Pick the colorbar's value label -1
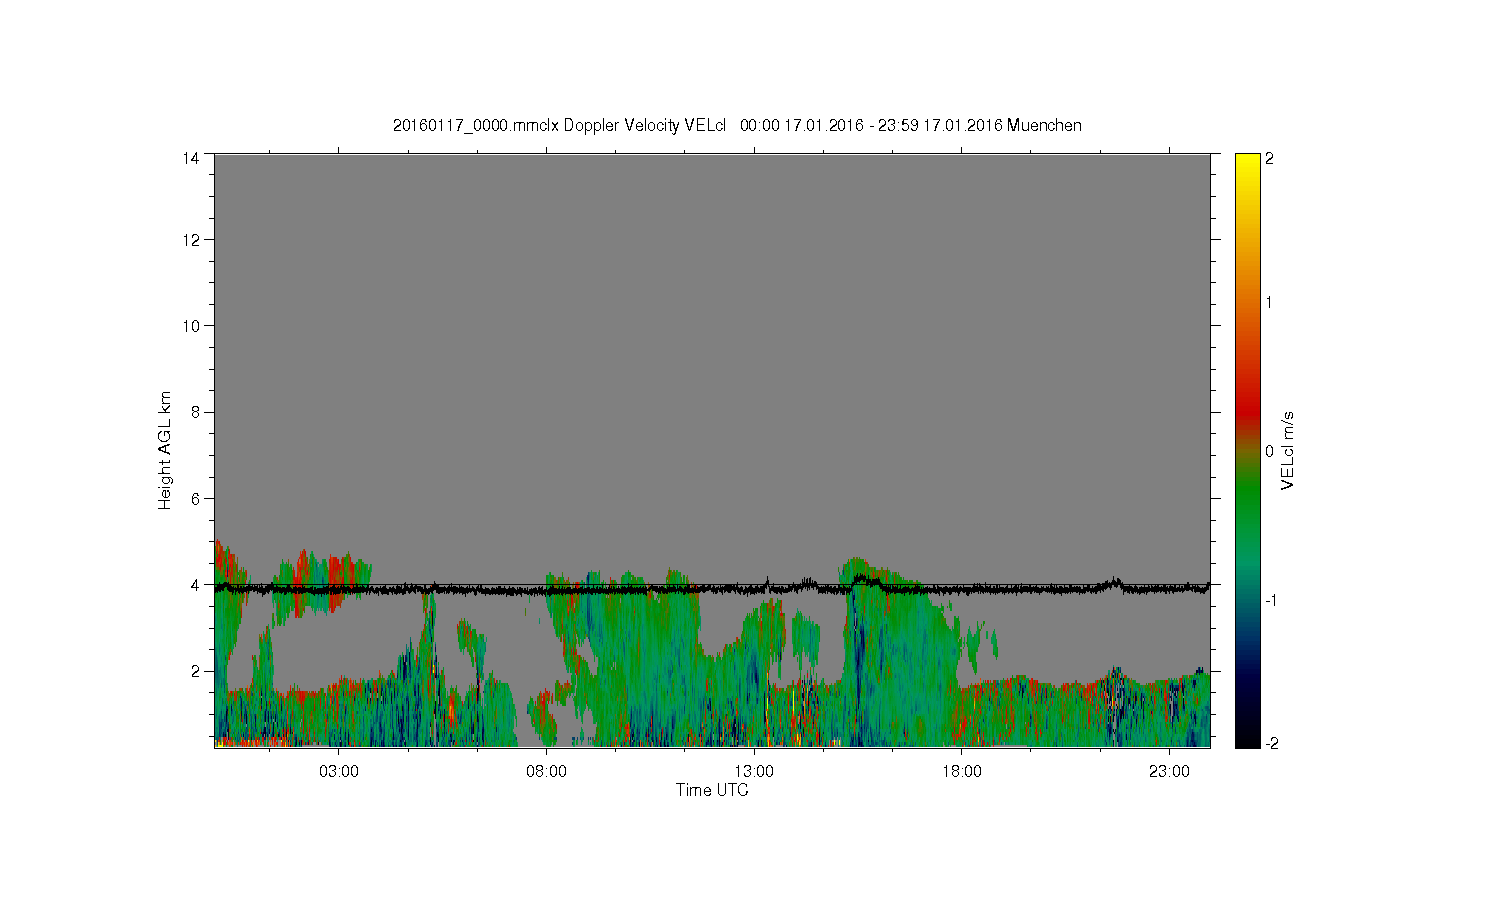This screenshot has width=1500, height=900. click(1270, 600)
